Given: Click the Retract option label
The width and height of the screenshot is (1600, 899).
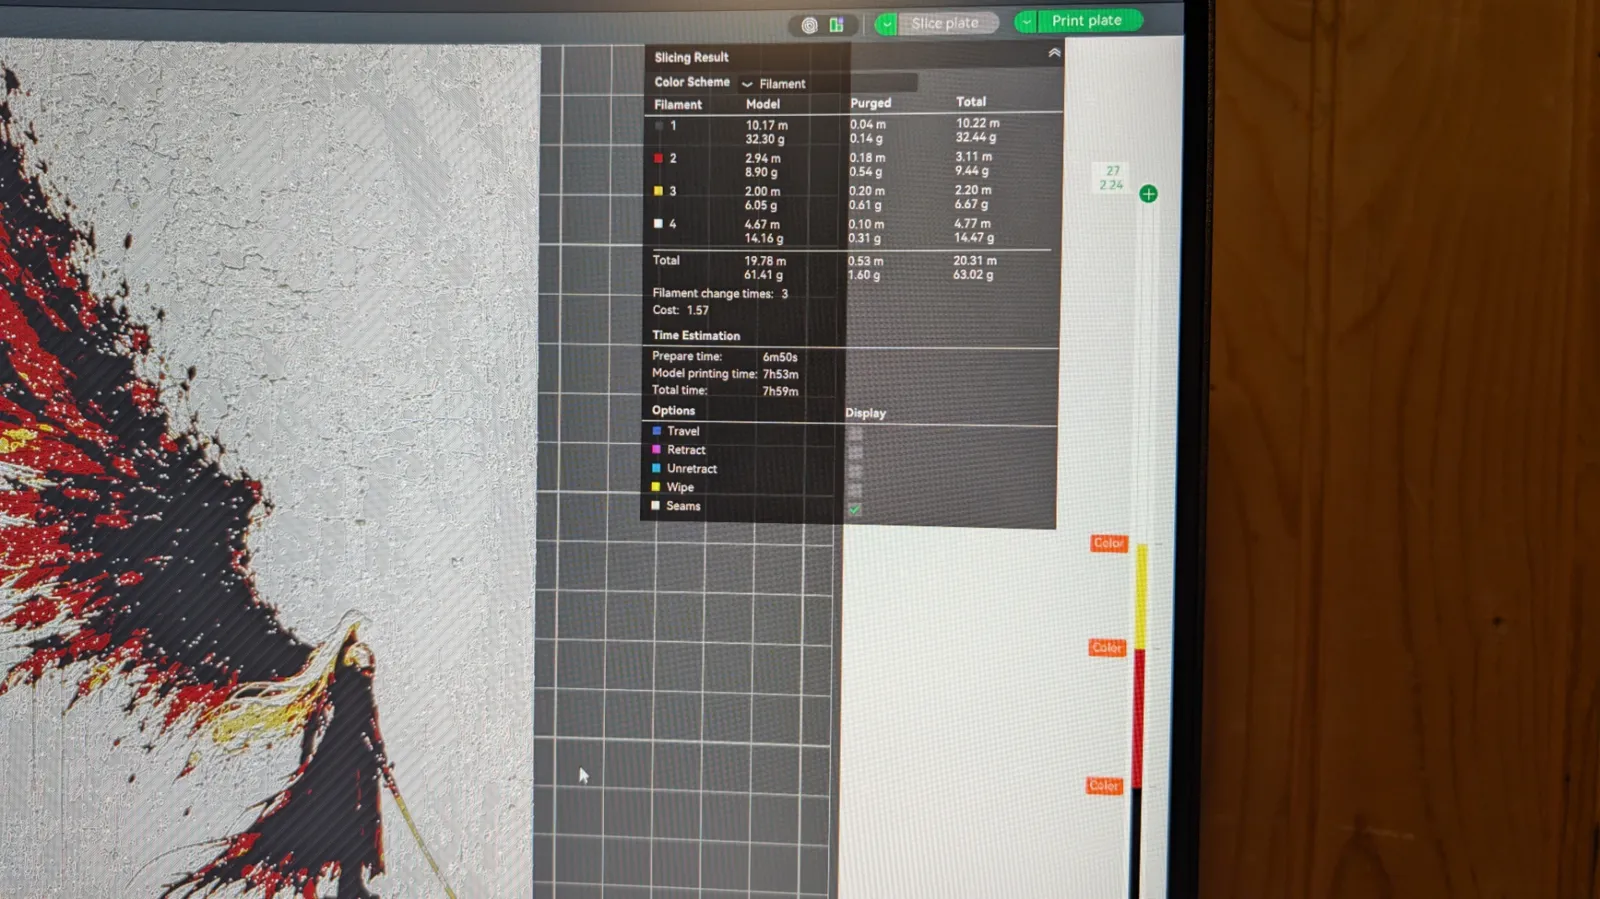Looking at the screenshot, I should tap(686, 450).
